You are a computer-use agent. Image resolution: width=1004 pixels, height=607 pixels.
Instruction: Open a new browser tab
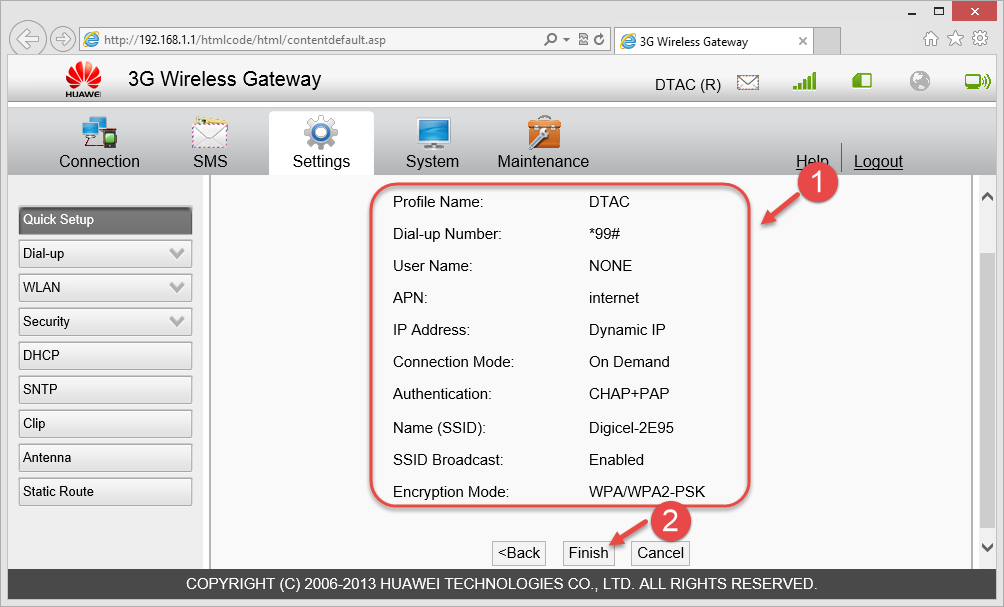pos(827,41)
